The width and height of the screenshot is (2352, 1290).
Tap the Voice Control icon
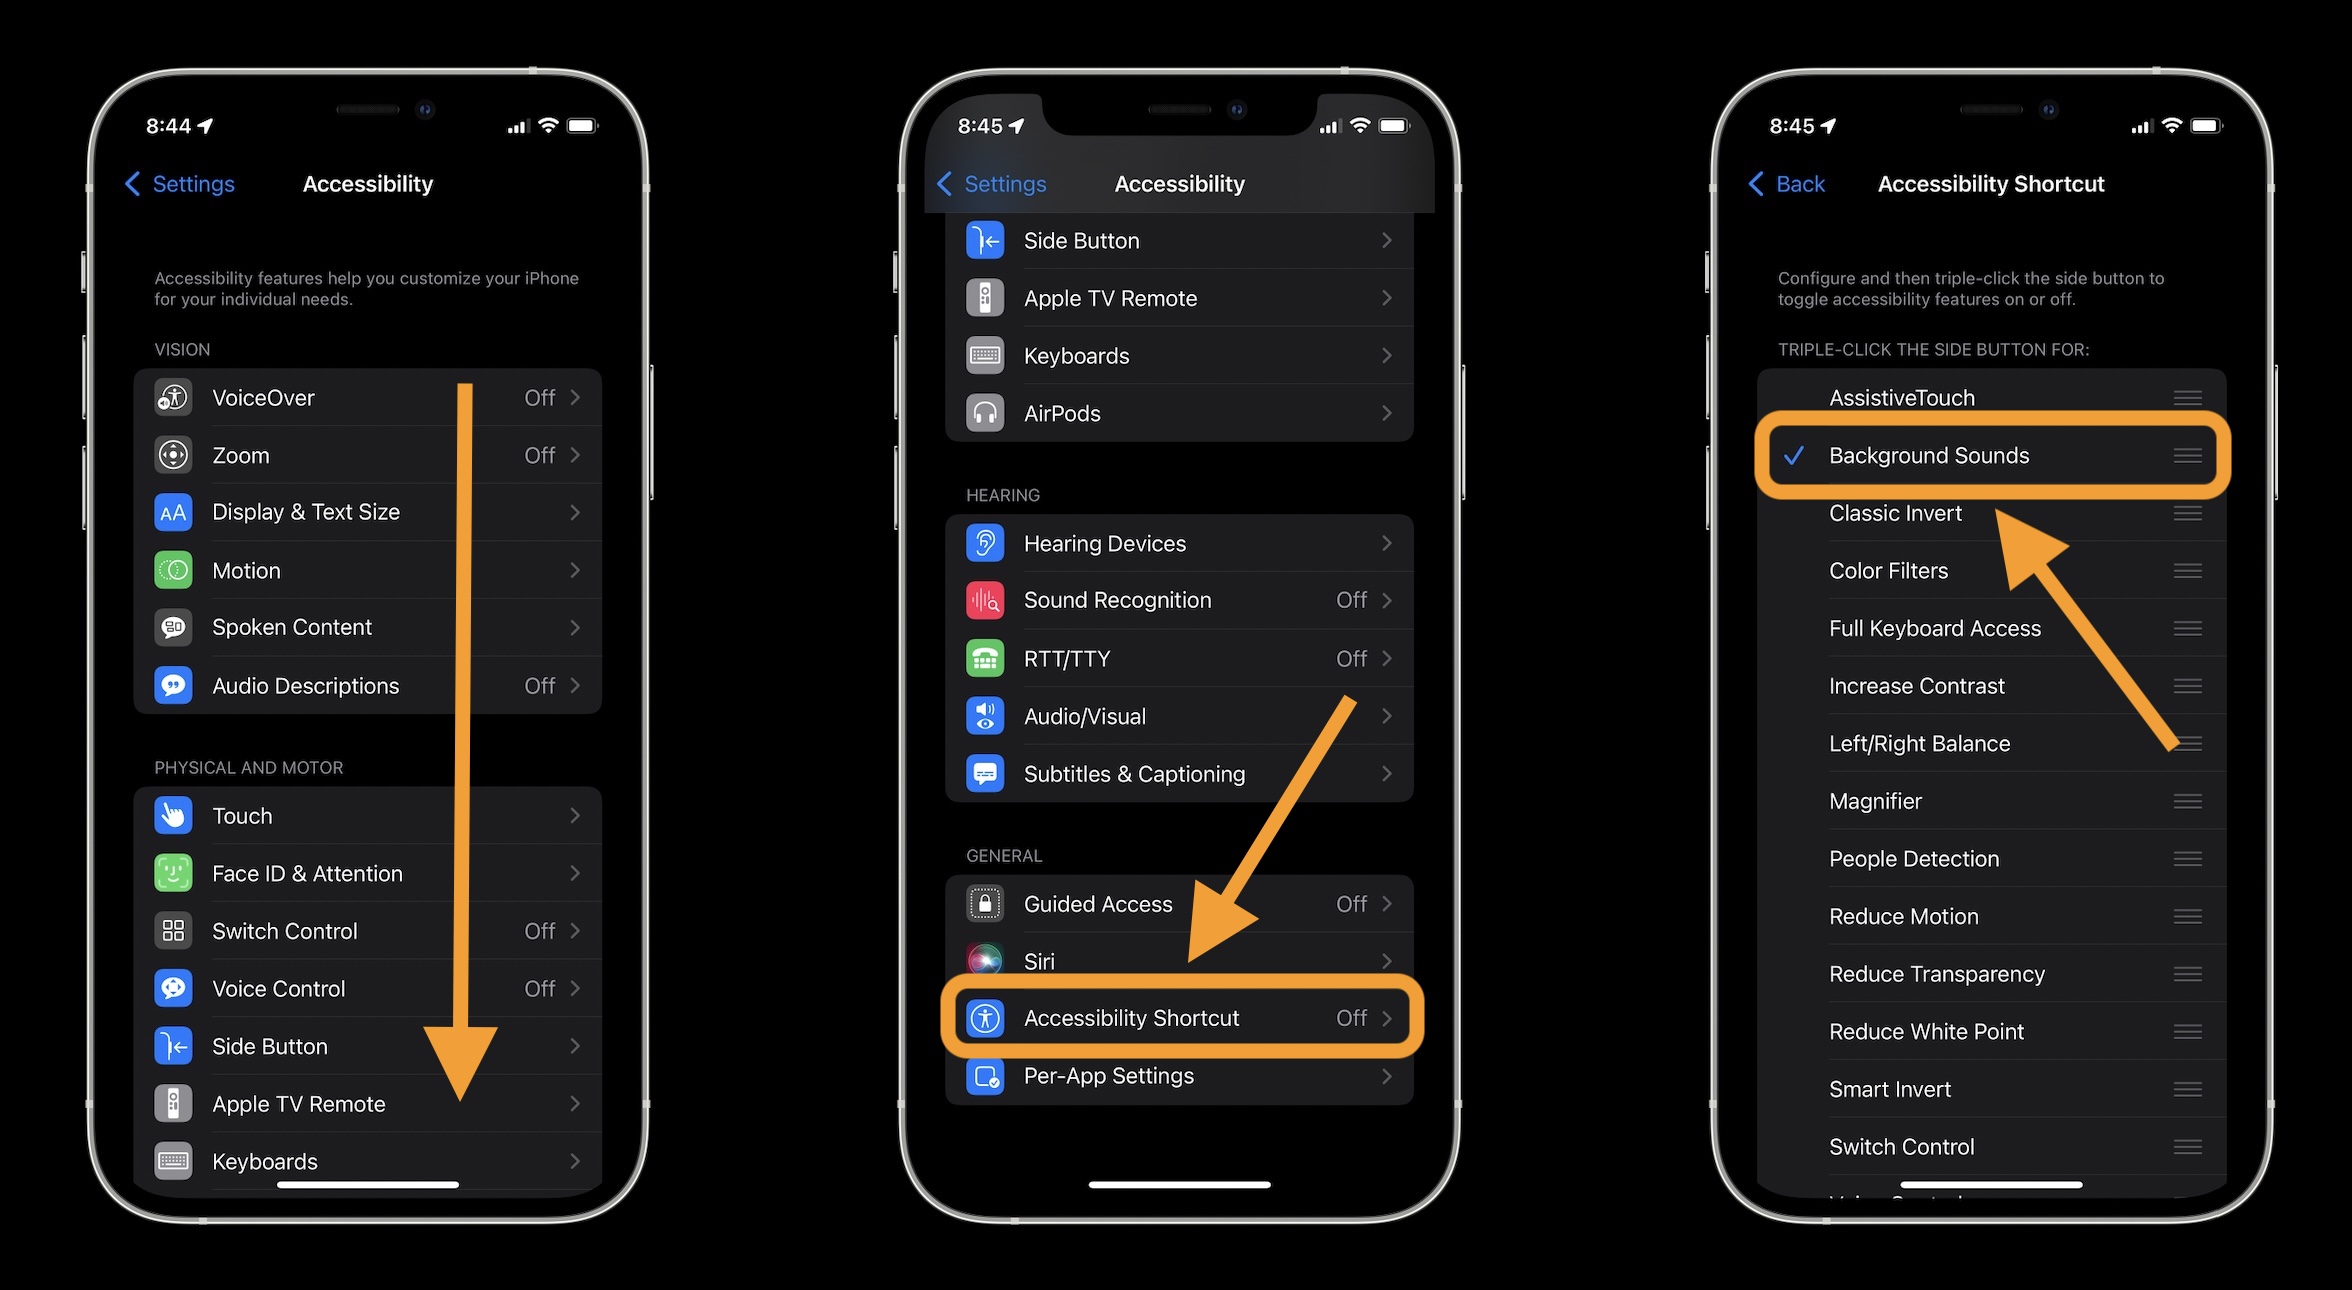[x=172, y=987]
